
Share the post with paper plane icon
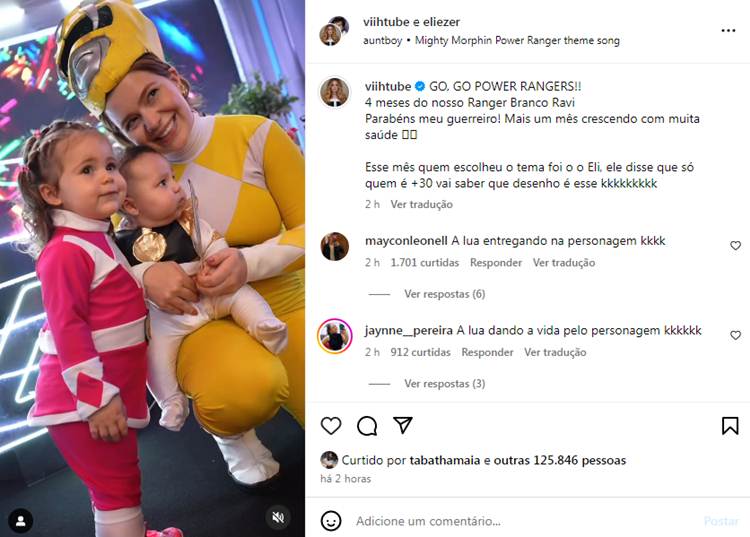point(403,425)
